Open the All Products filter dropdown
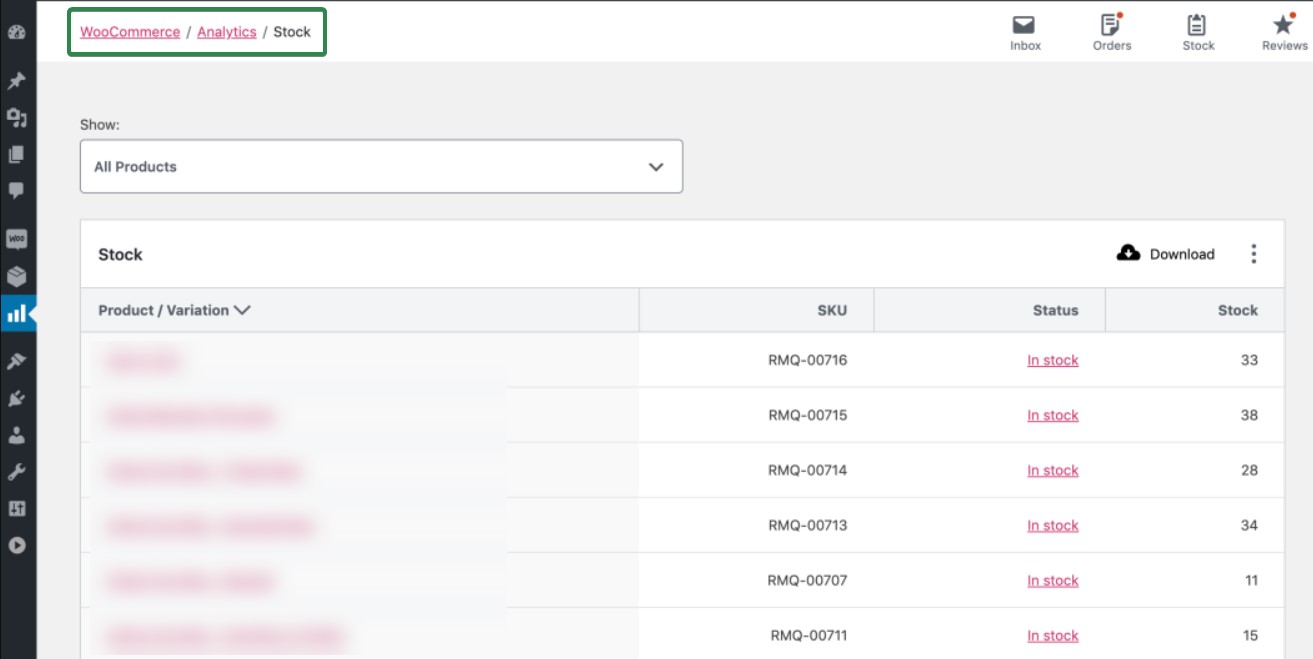Image resolution: width=1313 pixels, height=659 pixels. pos(380,166)
